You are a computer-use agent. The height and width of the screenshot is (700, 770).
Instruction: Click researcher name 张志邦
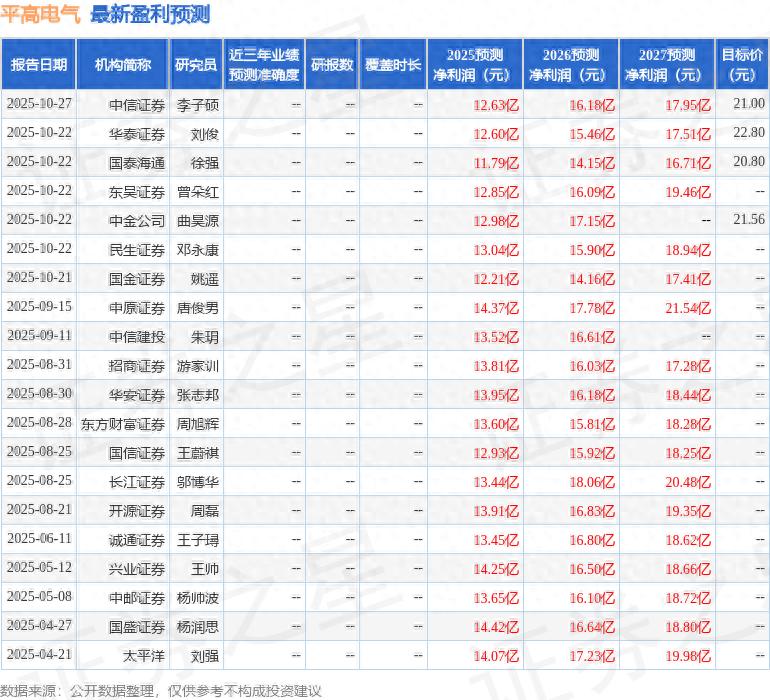tap(198, 395)
